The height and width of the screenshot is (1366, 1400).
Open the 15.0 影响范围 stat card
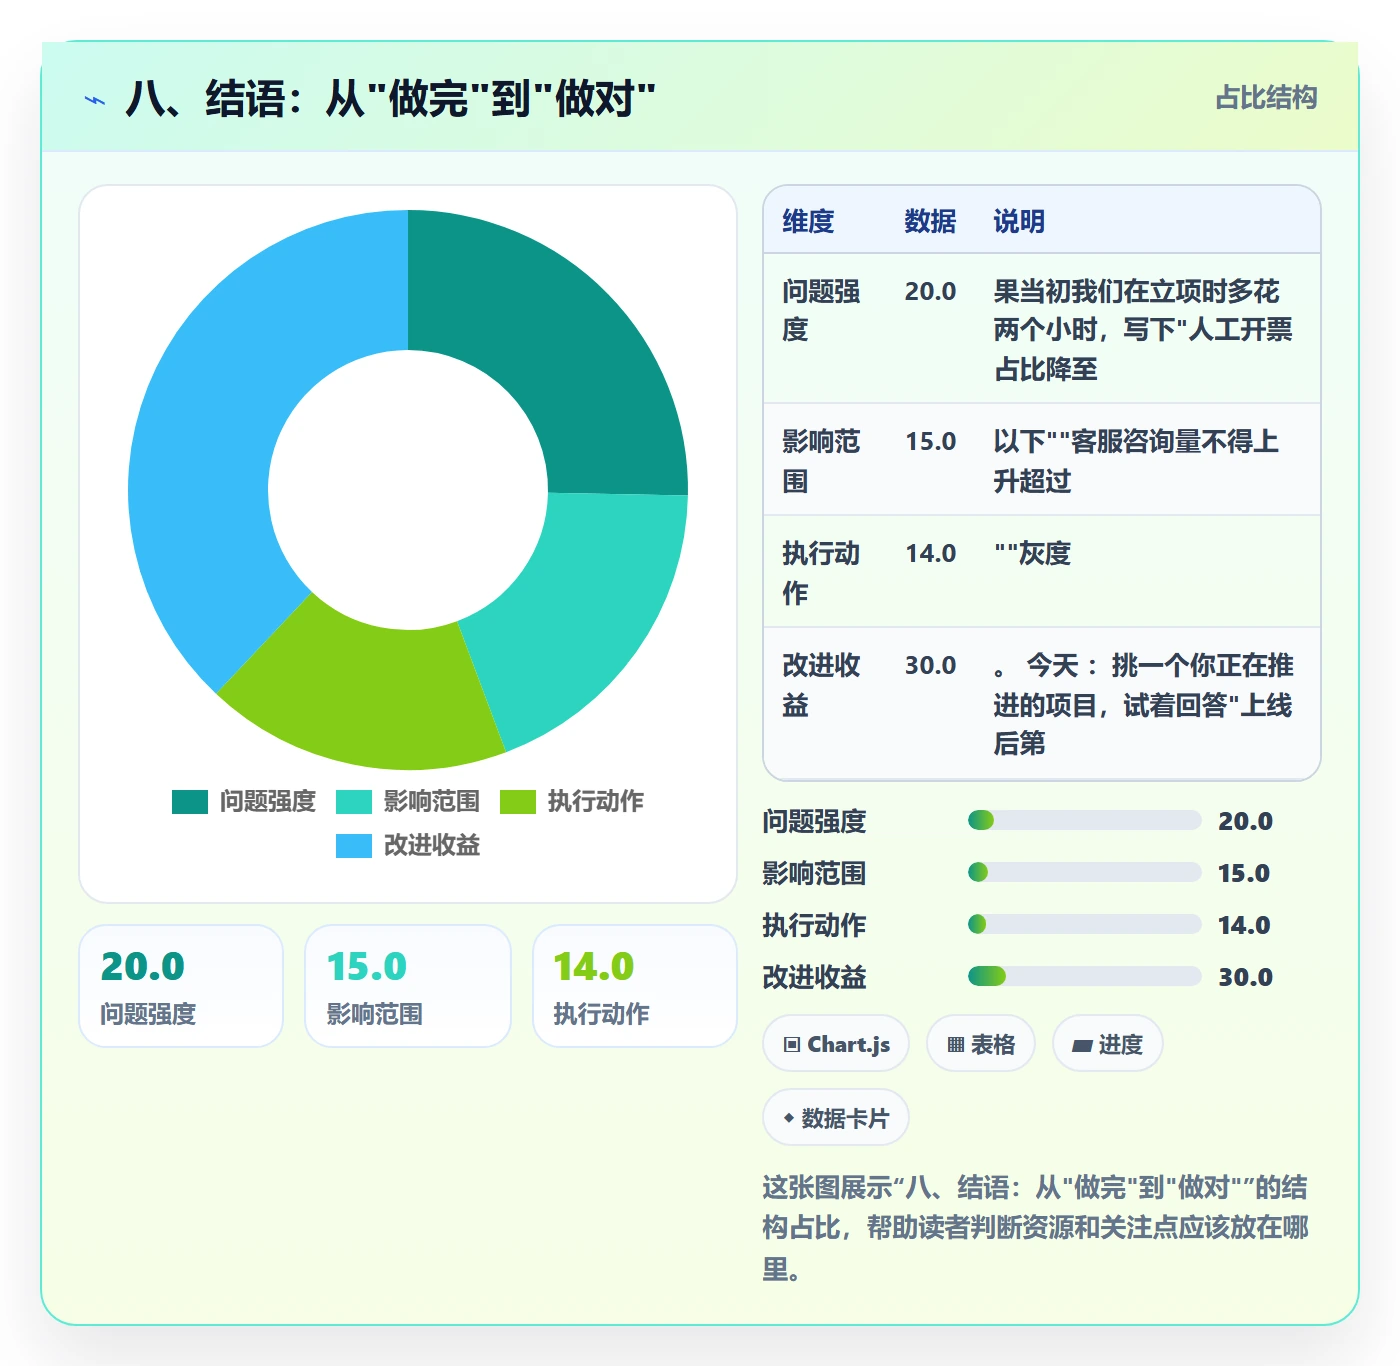point(408,986)
